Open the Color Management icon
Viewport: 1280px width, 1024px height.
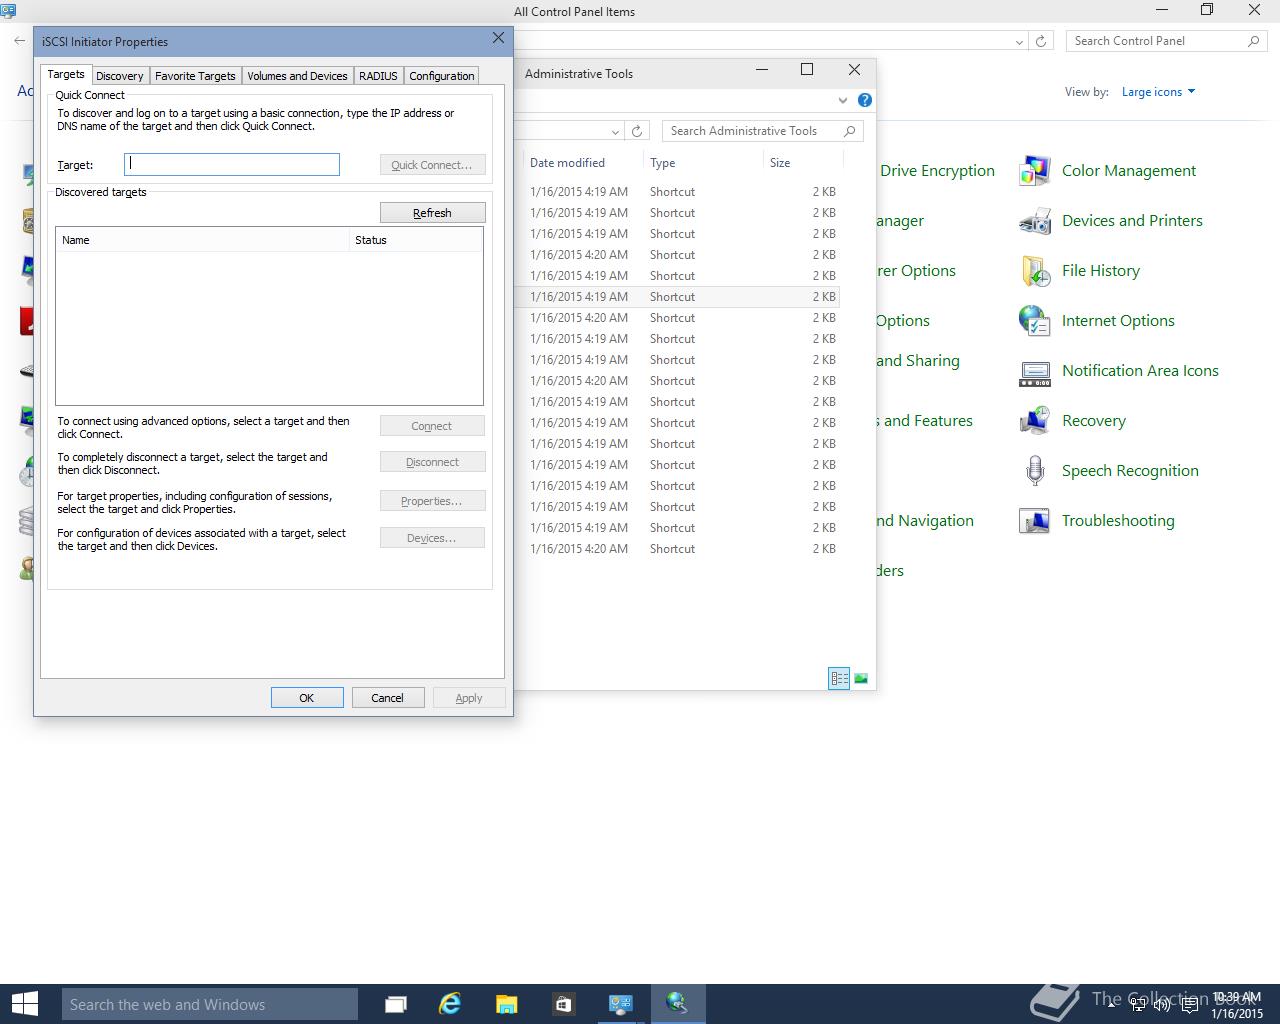1034,171
